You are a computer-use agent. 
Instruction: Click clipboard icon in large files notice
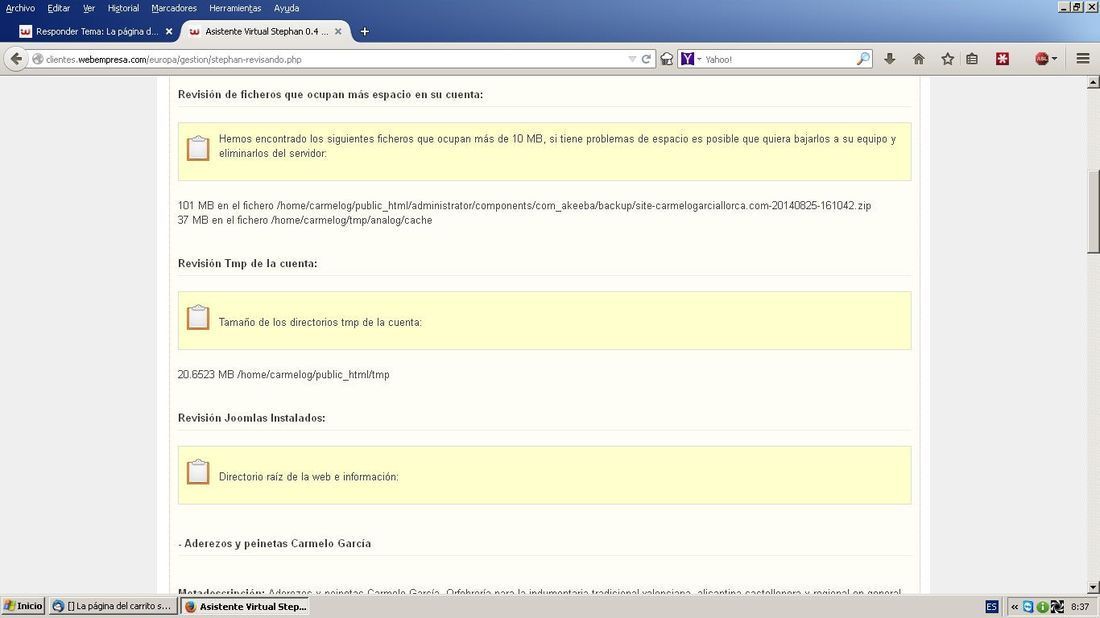(x=198, y=148)
